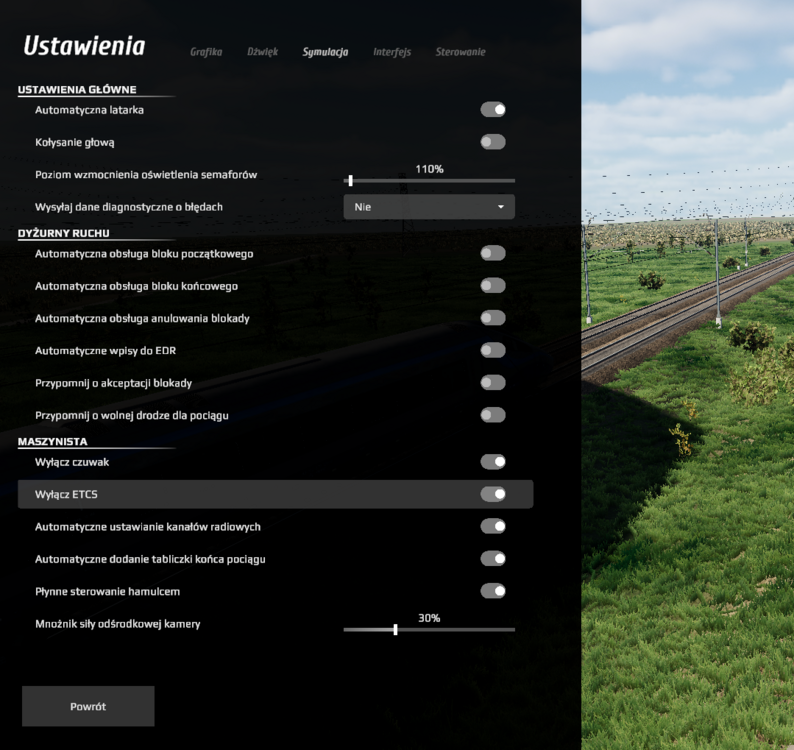Viewport: 794px width, 750px height.
Task: Enable Przypomnij o akceptacji blokady
Action: pyautogui.click(x=493, y=383)
